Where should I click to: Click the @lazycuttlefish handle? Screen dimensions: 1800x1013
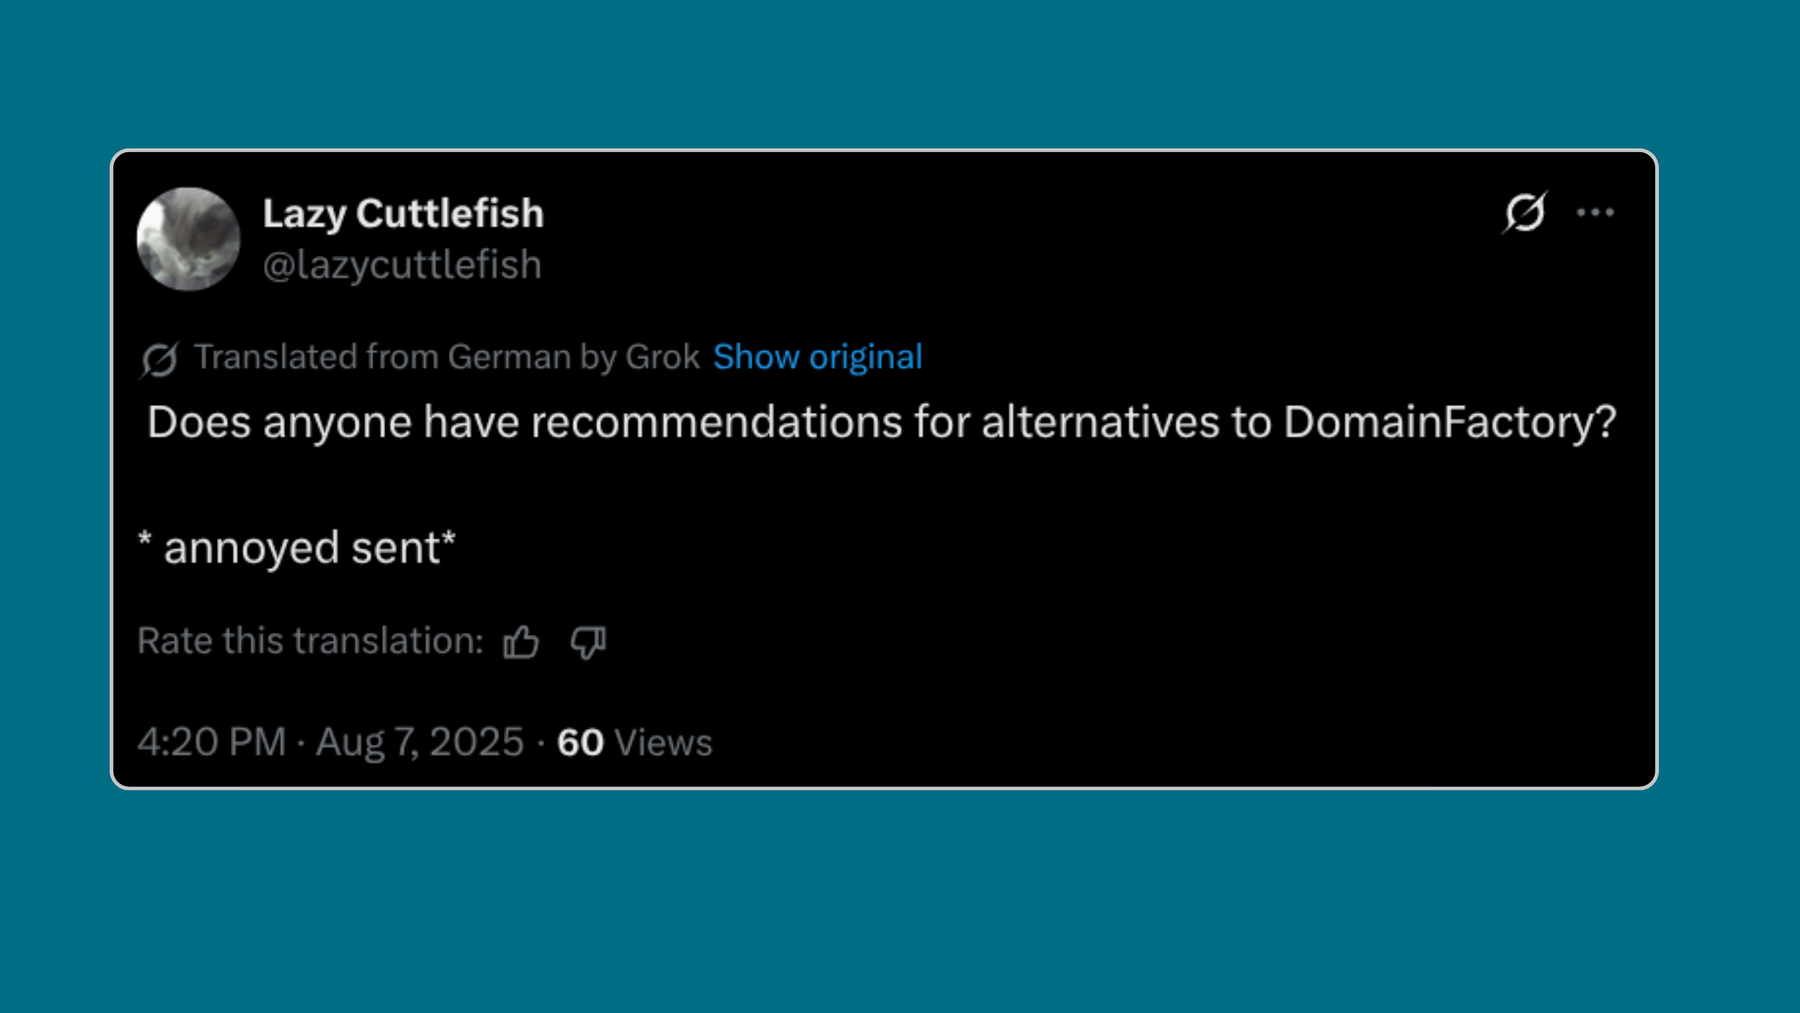(x=402, y=265)
